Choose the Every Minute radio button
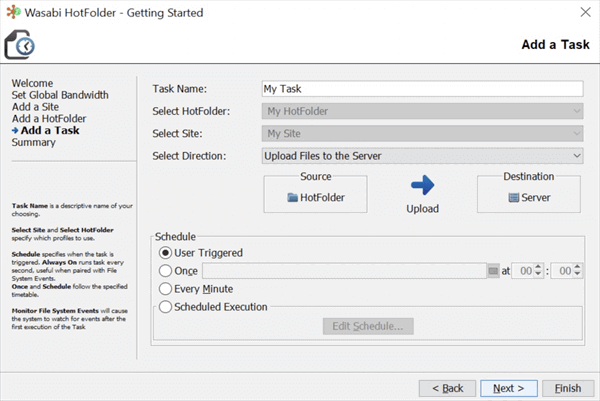 pos(166,289)
